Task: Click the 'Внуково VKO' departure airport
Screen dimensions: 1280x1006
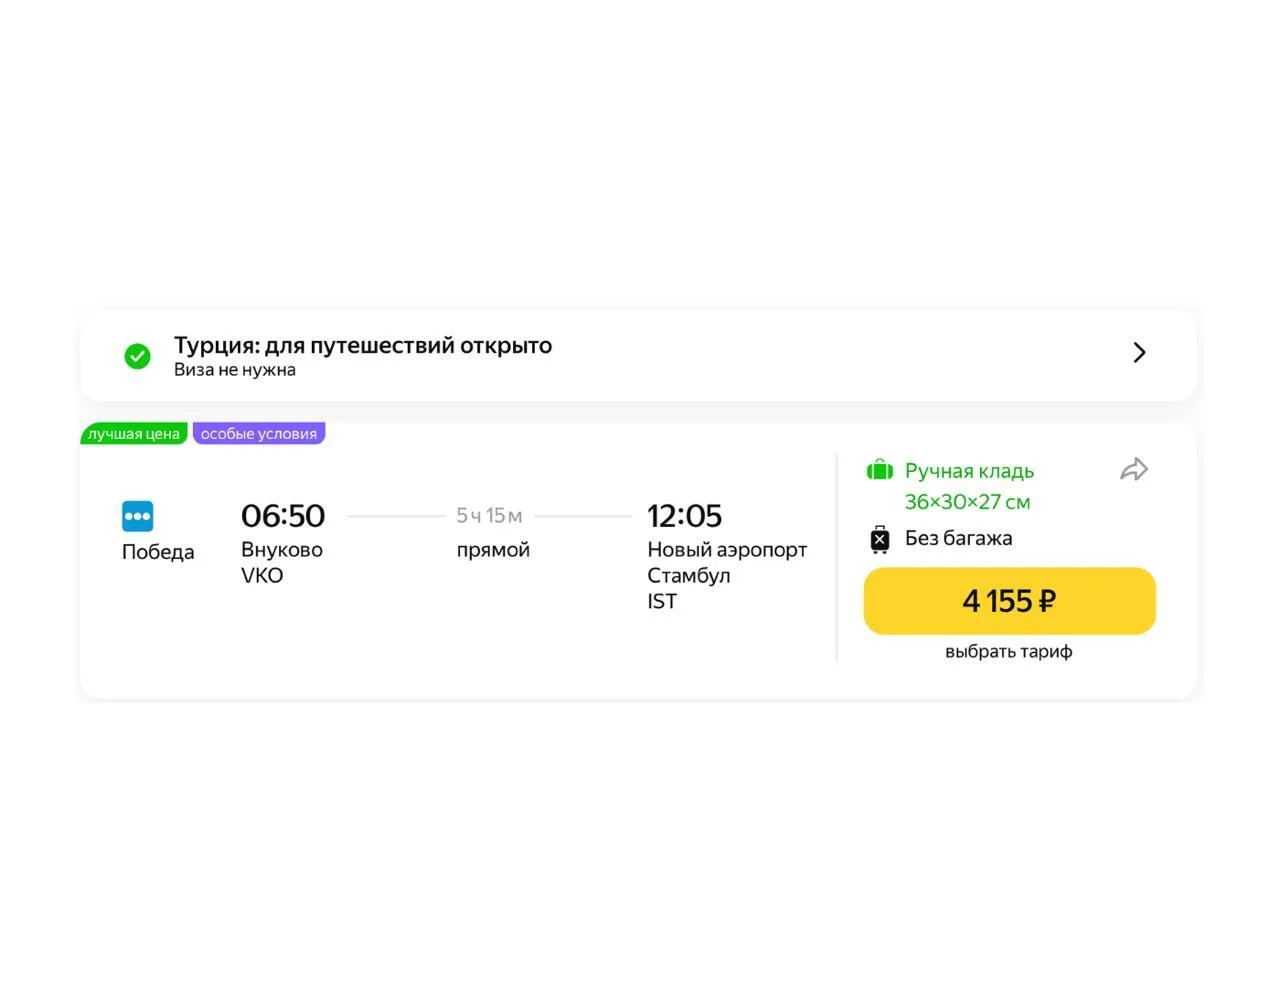Action: [282, 562]
